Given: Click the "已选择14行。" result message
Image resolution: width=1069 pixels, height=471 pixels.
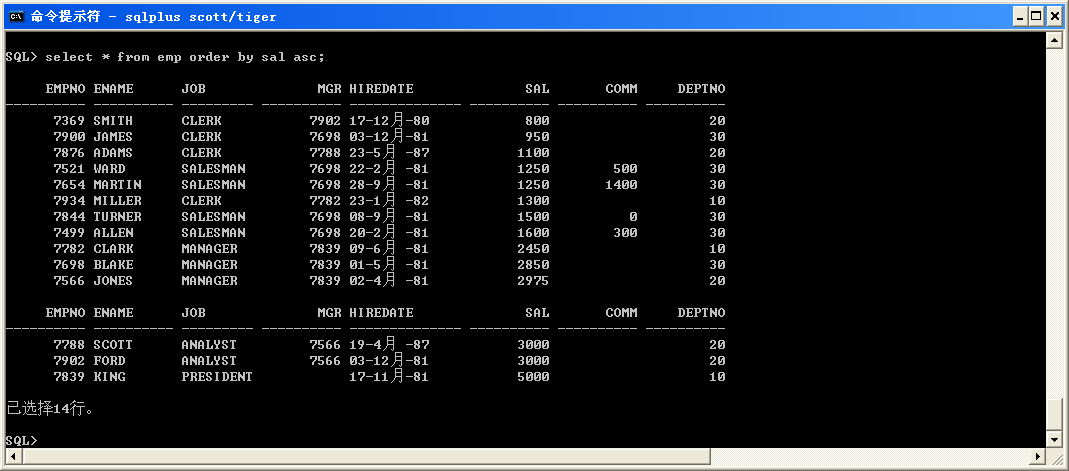Looking at the screenshot, I should (x=50, y=409).
